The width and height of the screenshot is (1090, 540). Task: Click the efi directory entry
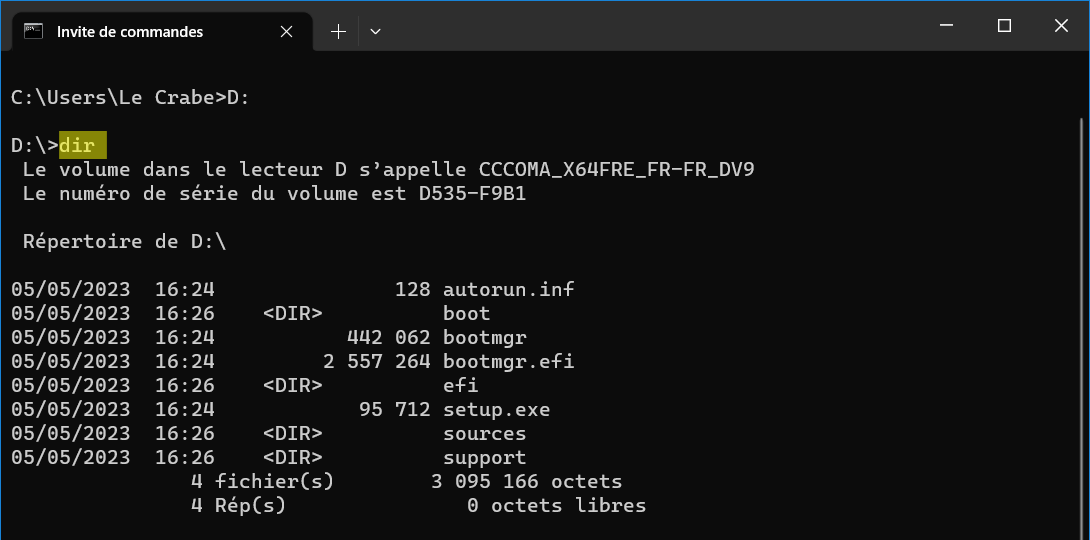(461, 385)
